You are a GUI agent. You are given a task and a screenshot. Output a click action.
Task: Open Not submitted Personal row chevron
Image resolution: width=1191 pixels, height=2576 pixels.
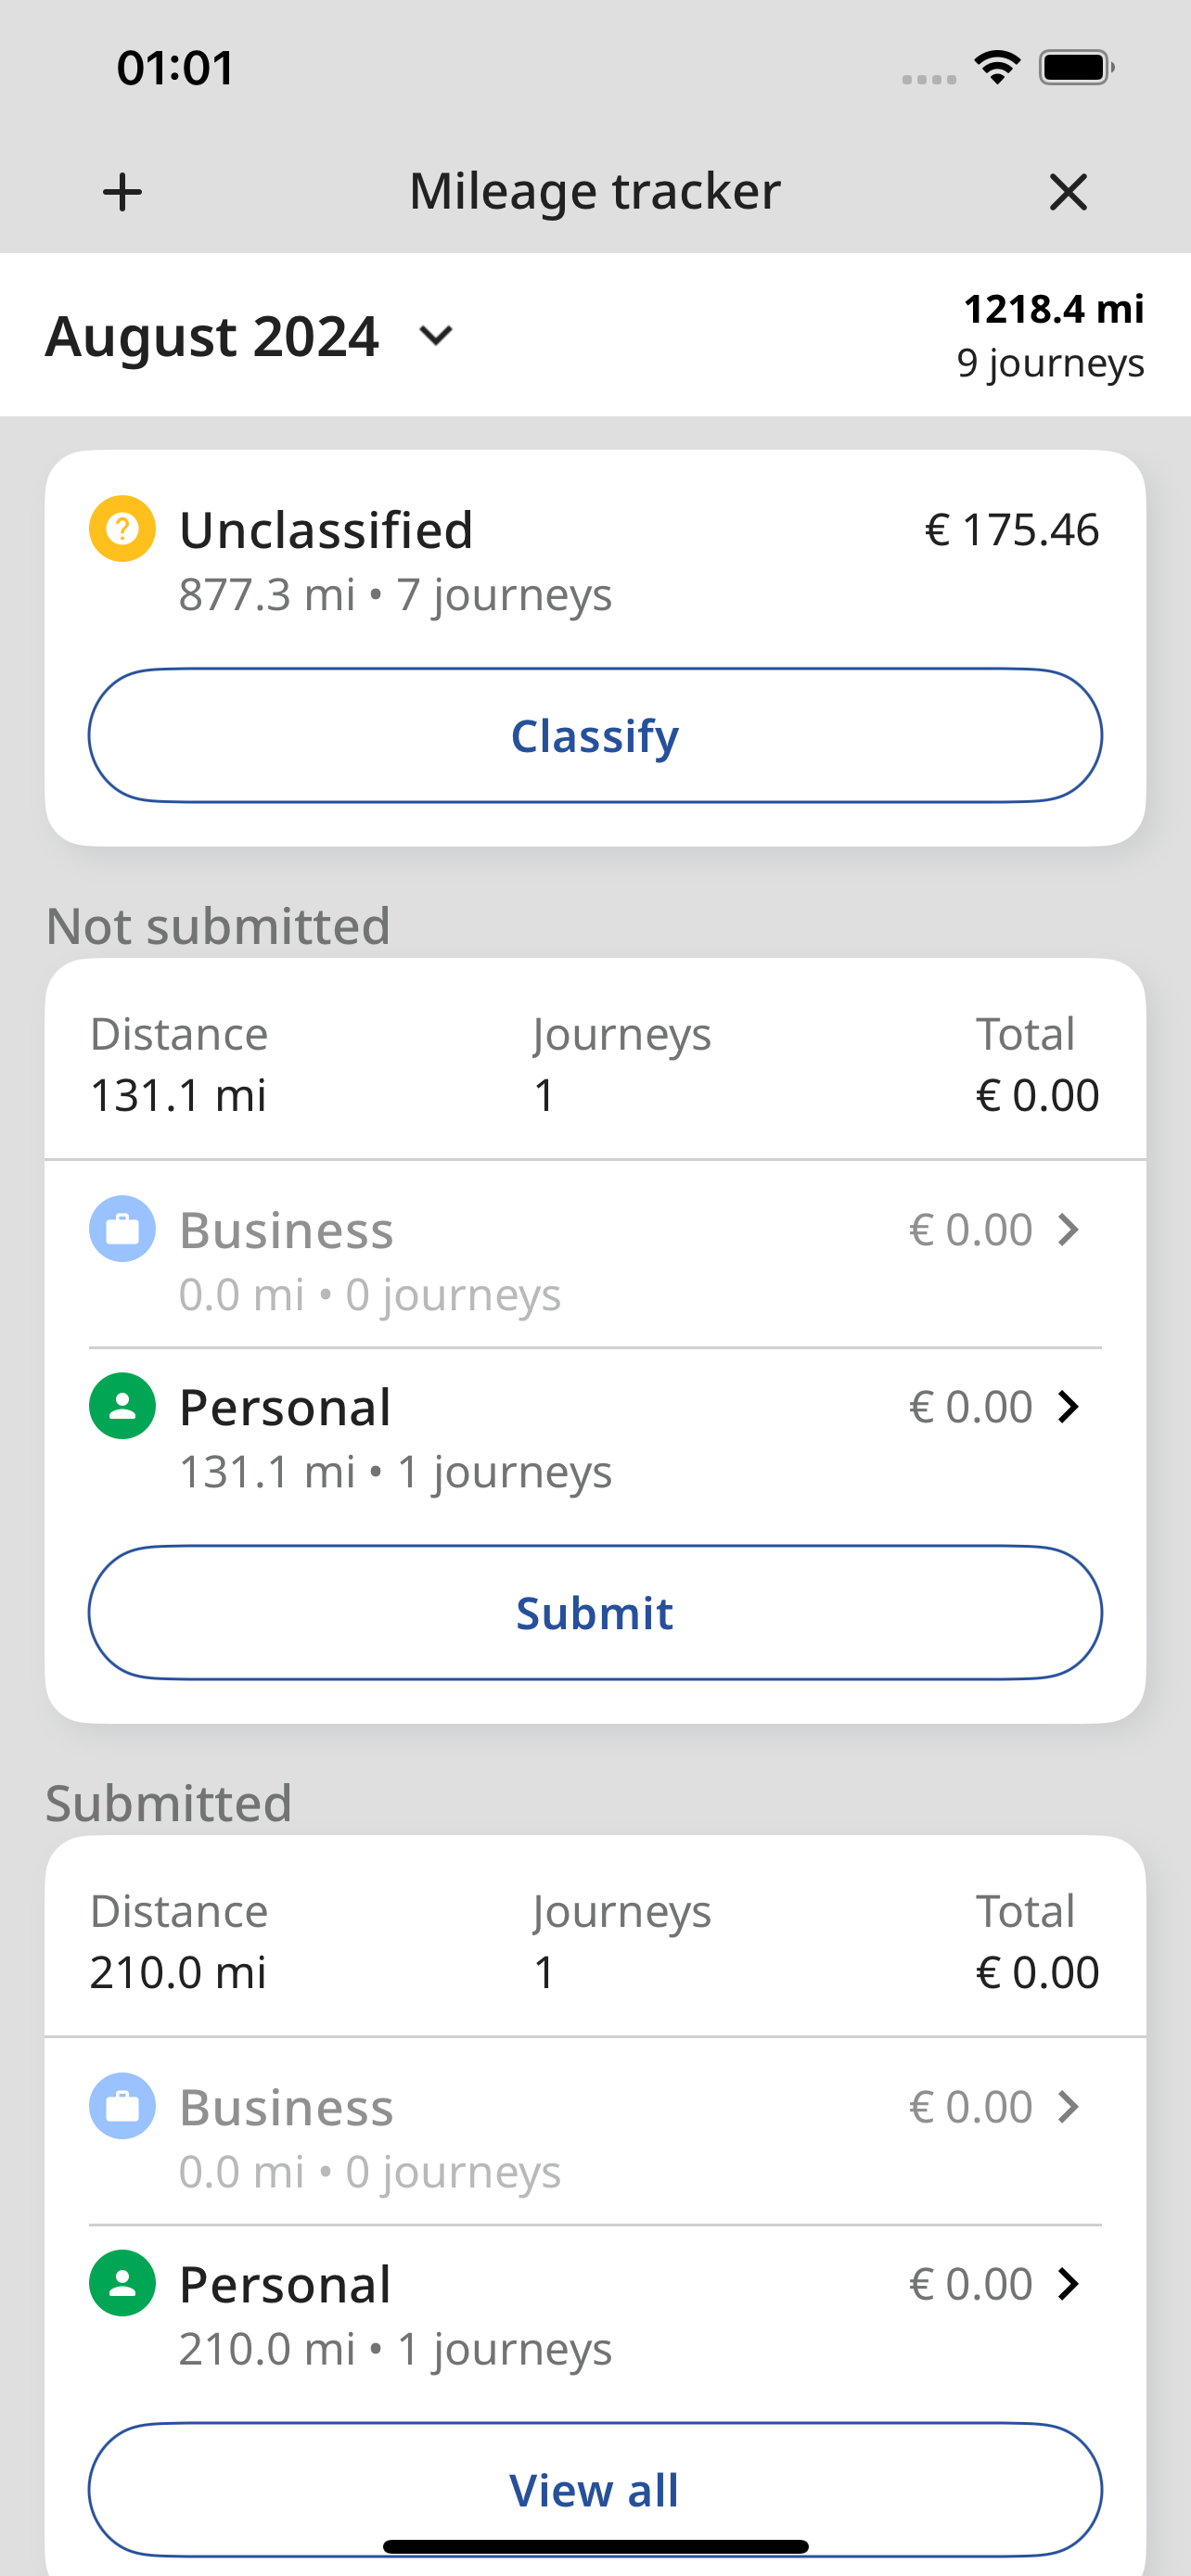1068,1406
